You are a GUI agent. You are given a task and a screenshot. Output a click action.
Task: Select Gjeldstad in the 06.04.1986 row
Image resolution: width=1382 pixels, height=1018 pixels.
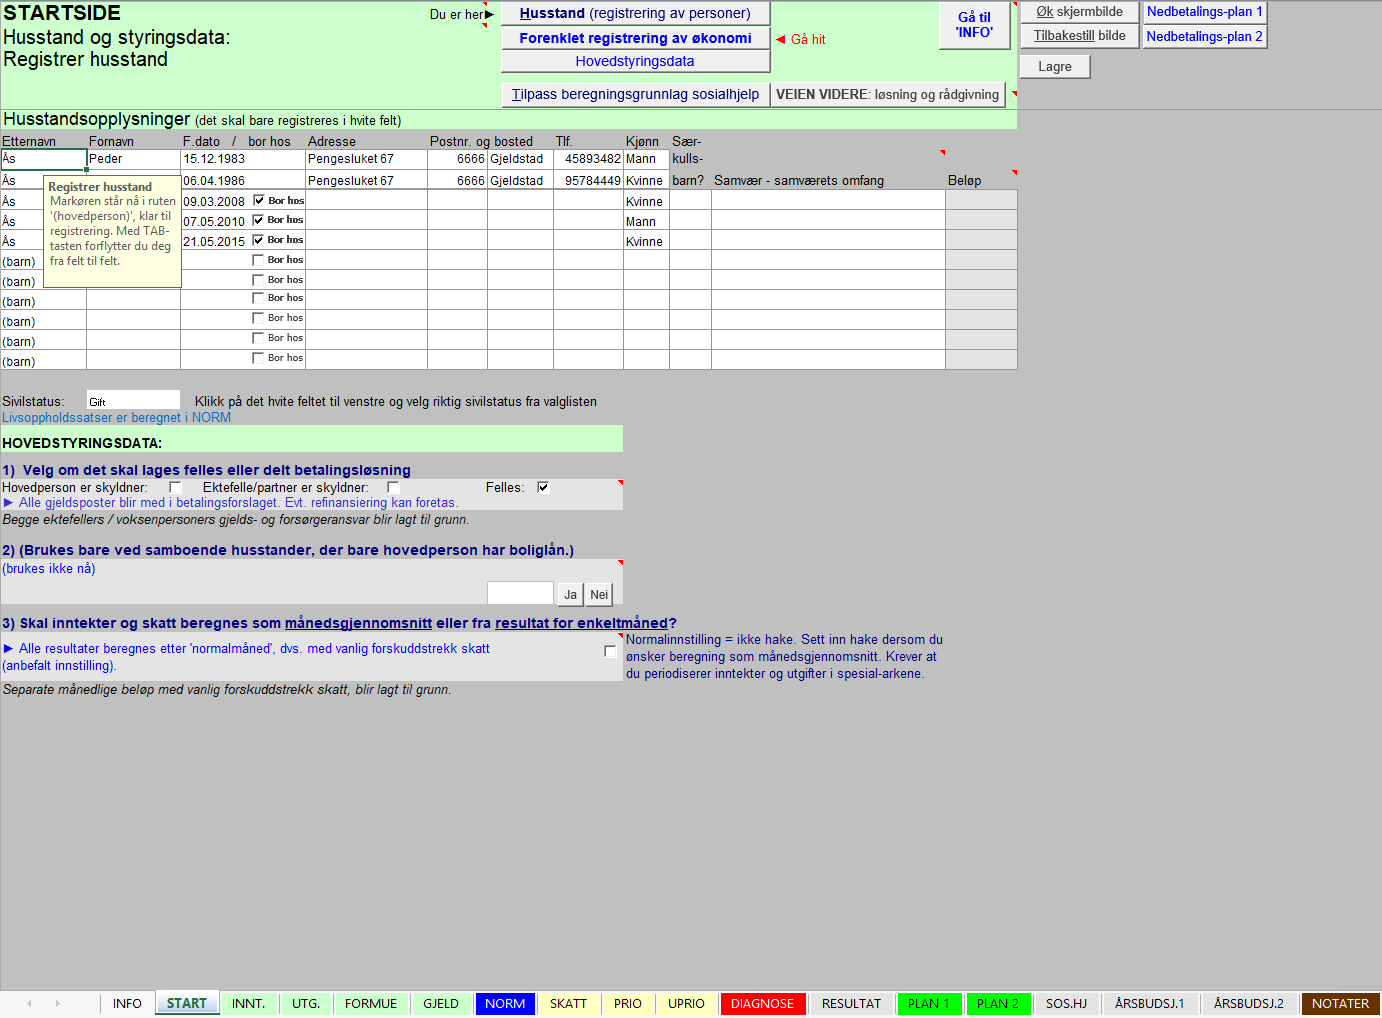(520, 181)
